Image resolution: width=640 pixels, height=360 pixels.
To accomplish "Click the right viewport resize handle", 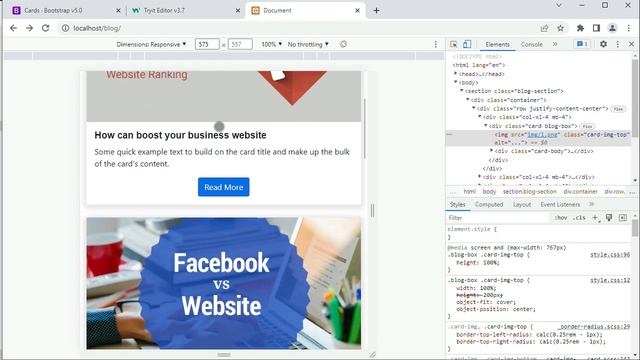I will 372,211.
